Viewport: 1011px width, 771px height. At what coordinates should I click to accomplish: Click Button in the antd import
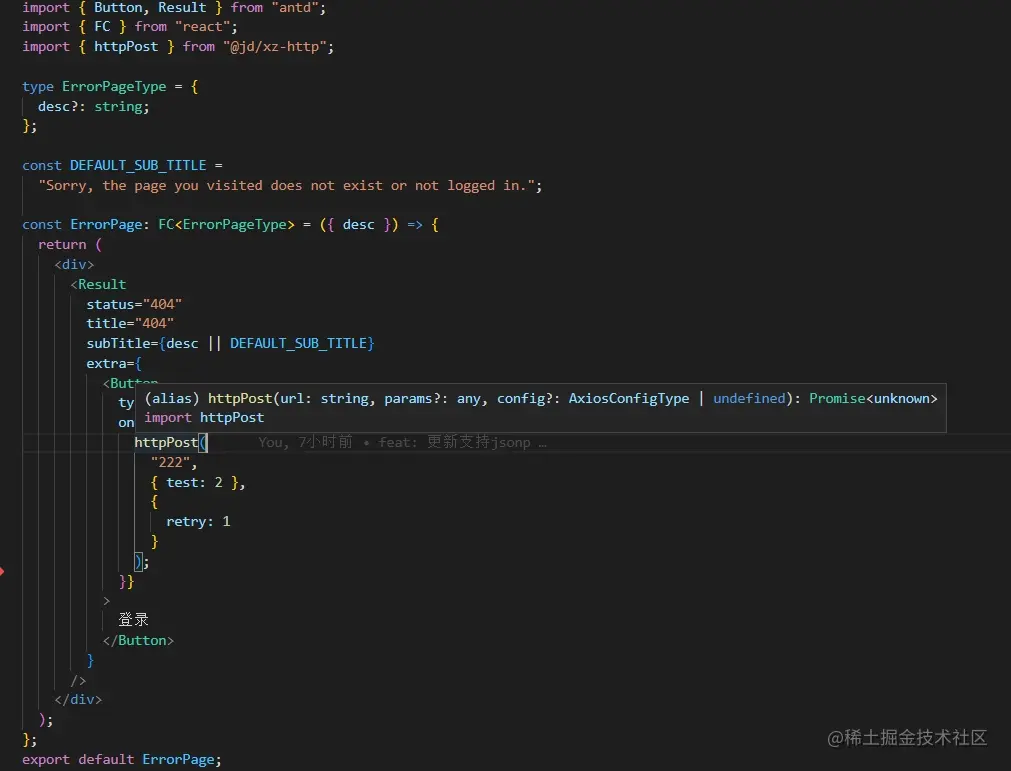(x=118, y=8)
